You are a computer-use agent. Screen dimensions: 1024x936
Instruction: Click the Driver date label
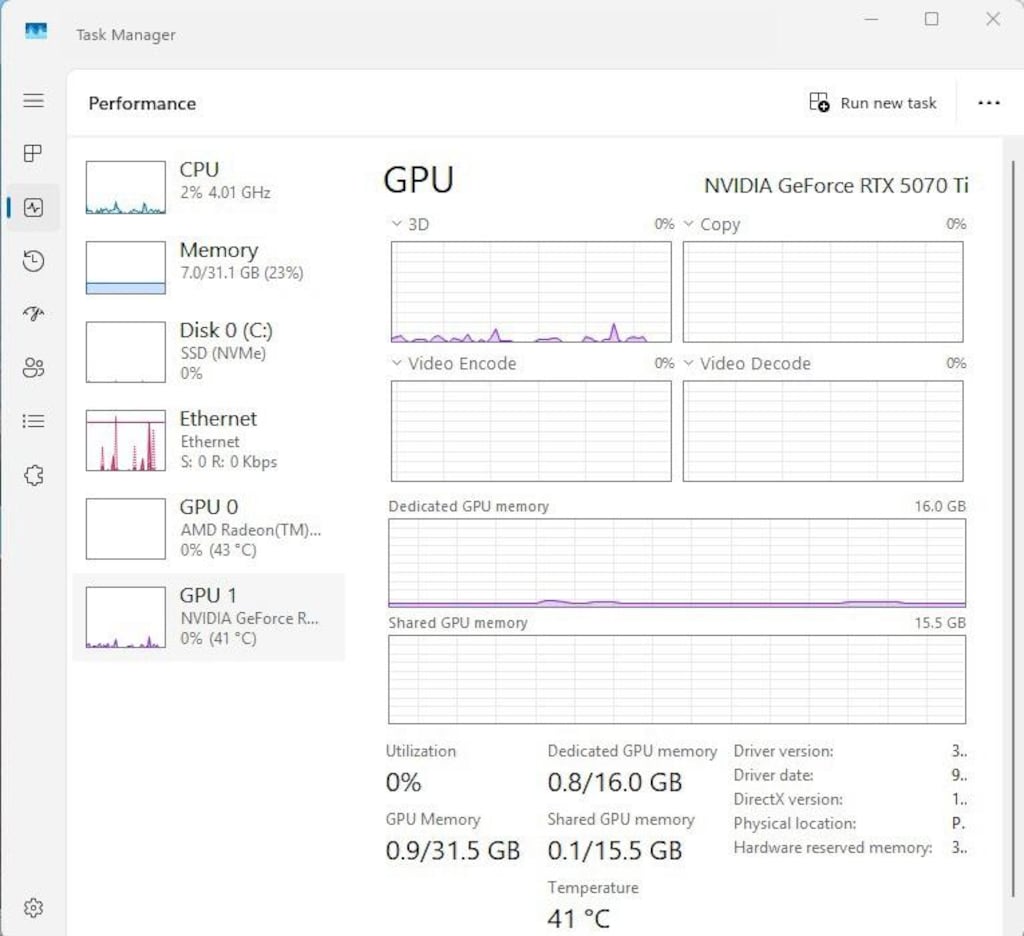773,775
